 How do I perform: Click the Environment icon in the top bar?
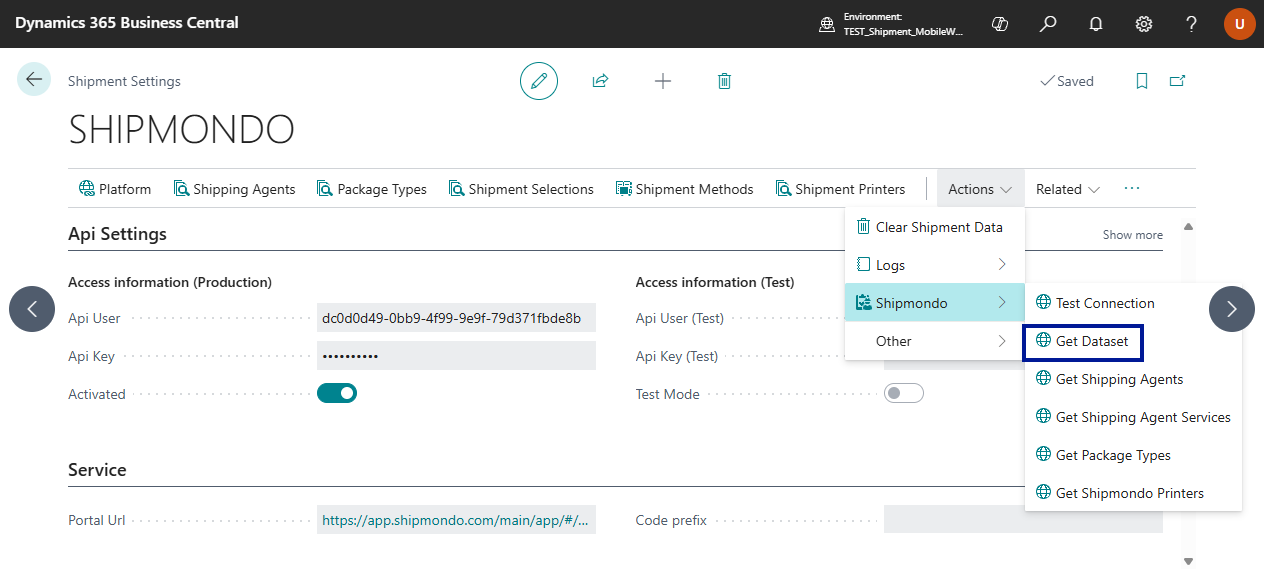[x=826, y=24]
